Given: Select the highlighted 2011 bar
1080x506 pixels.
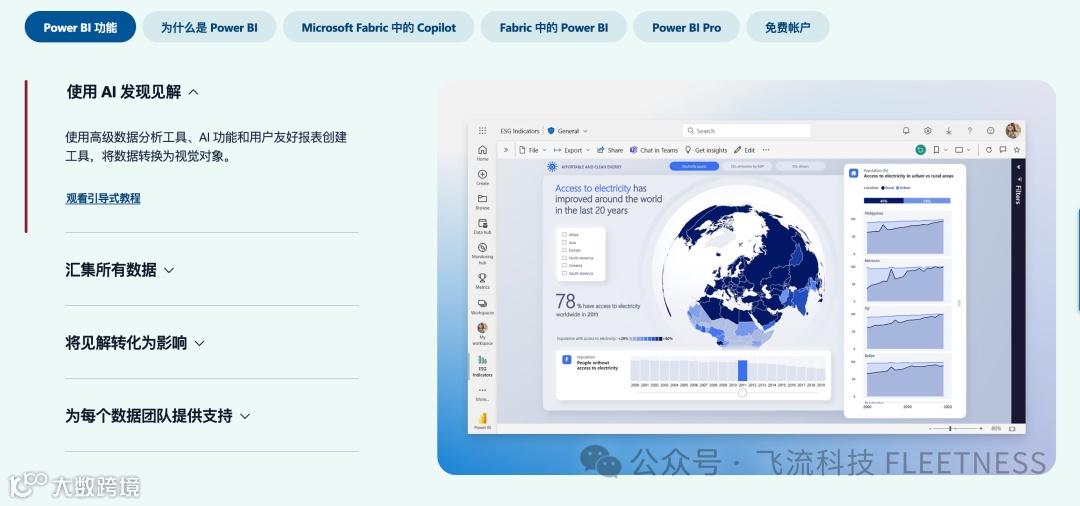Looking at the screenshot, I should click(742, 370).
